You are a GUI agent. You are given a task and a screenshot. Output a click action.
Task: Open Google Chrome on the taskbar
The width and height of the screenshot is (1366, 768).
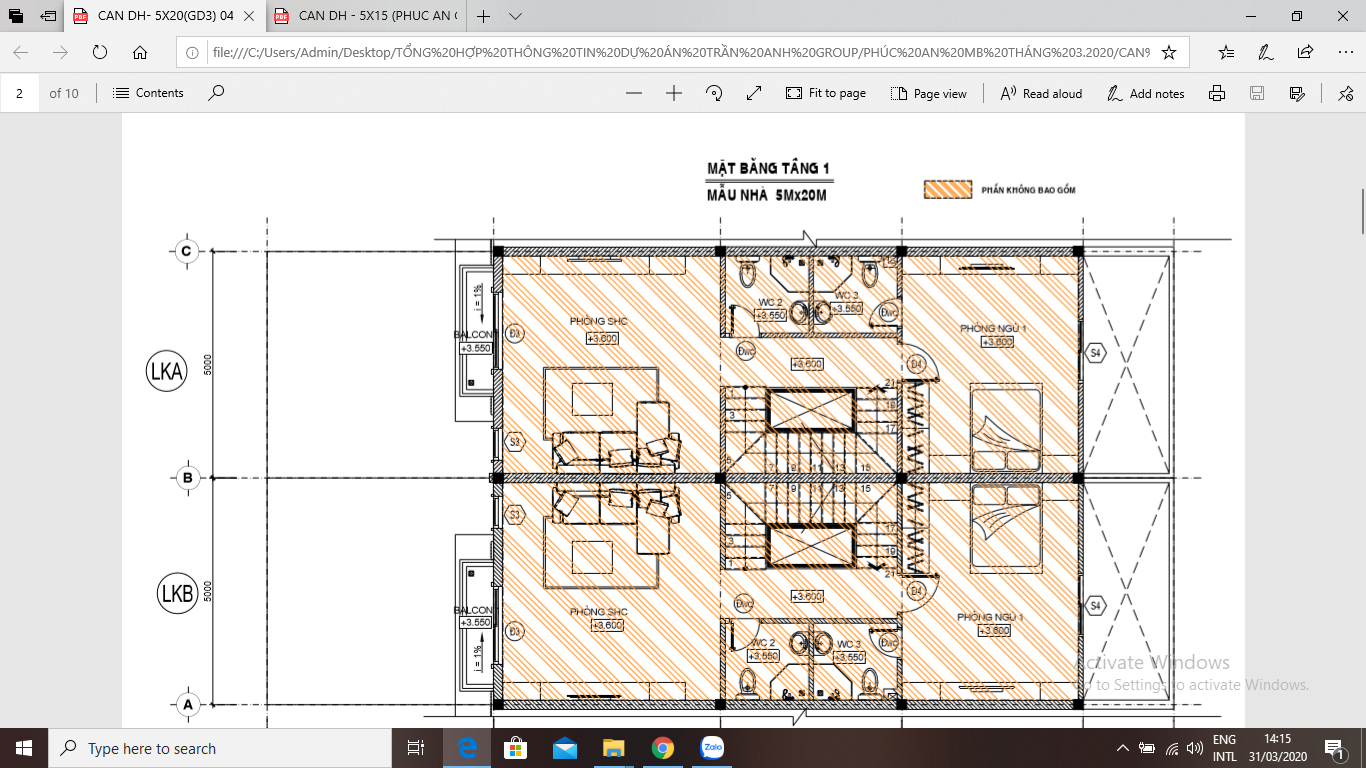(x=662, y=748)
